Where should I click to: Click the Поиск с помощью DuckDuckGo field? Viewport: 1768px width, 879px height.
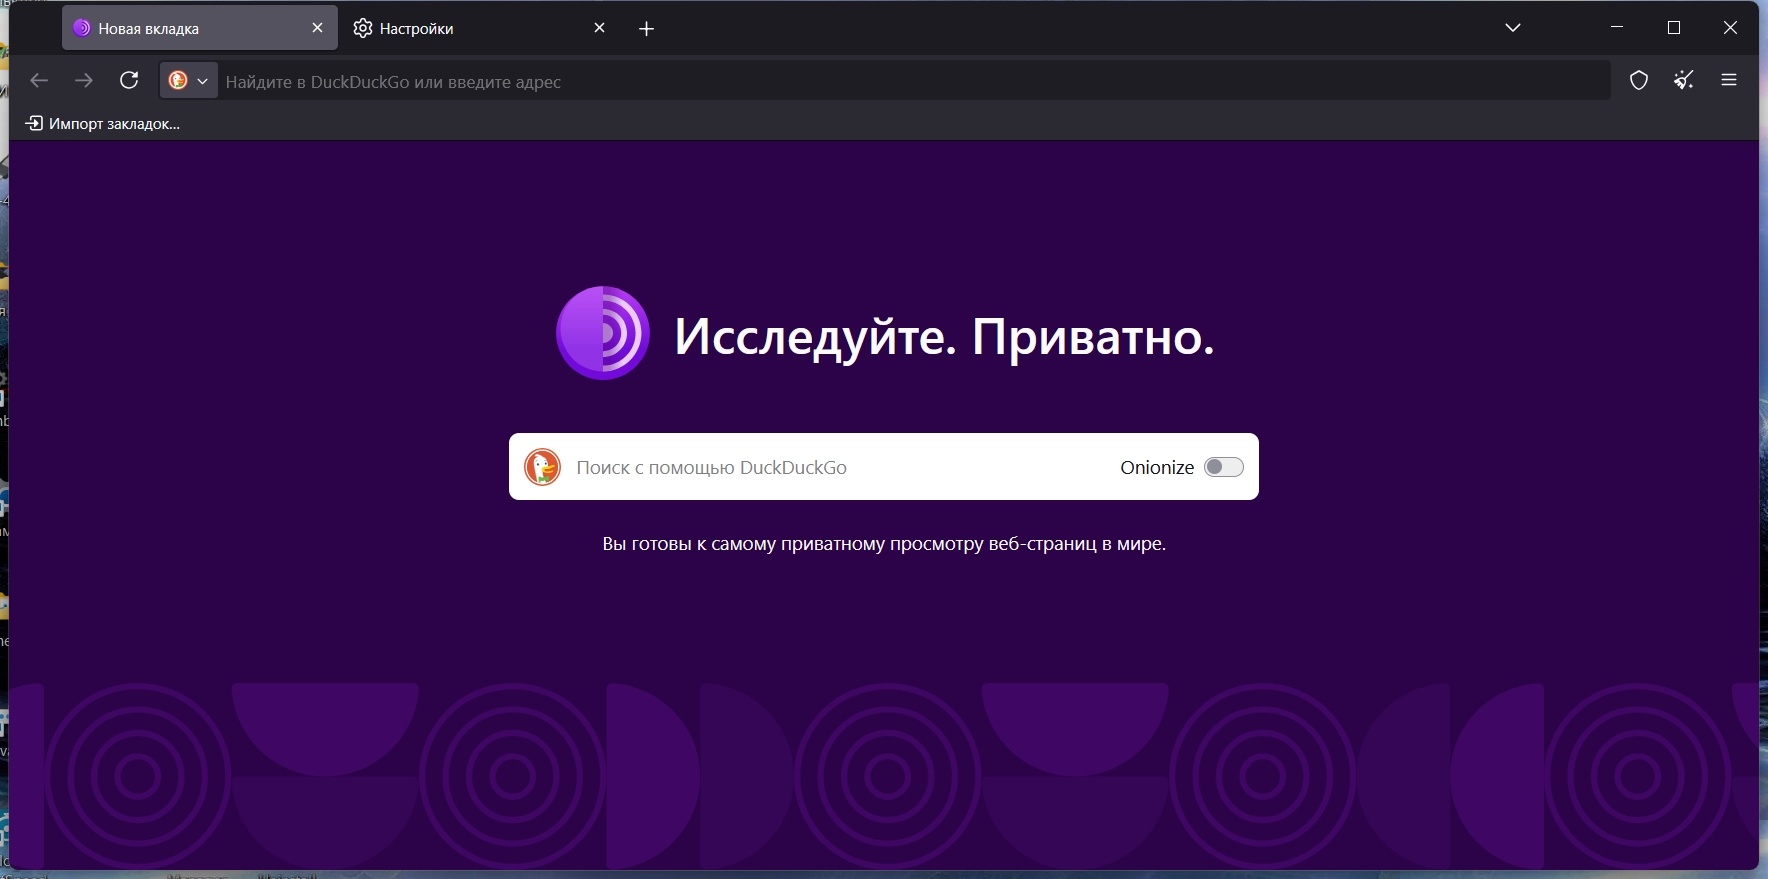(x=840, y=467)
